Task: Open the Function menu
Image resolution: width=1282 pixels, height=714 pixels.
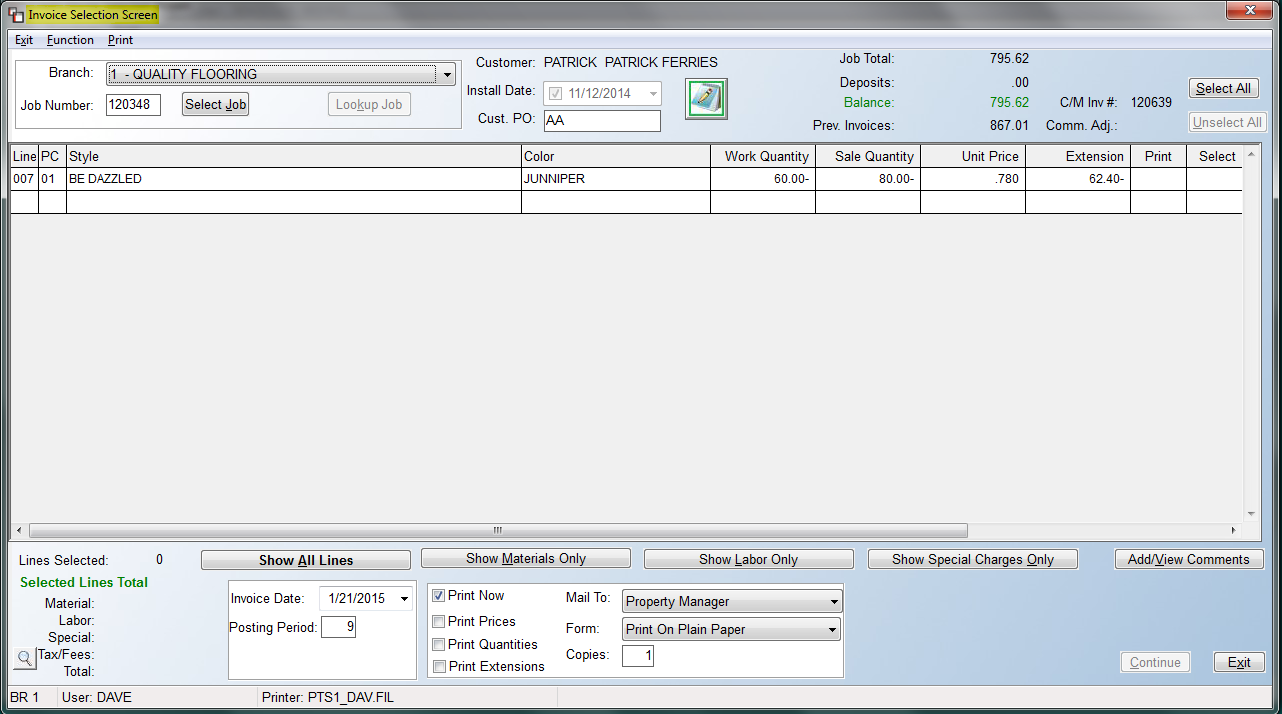Action: [x=69, y=40]
